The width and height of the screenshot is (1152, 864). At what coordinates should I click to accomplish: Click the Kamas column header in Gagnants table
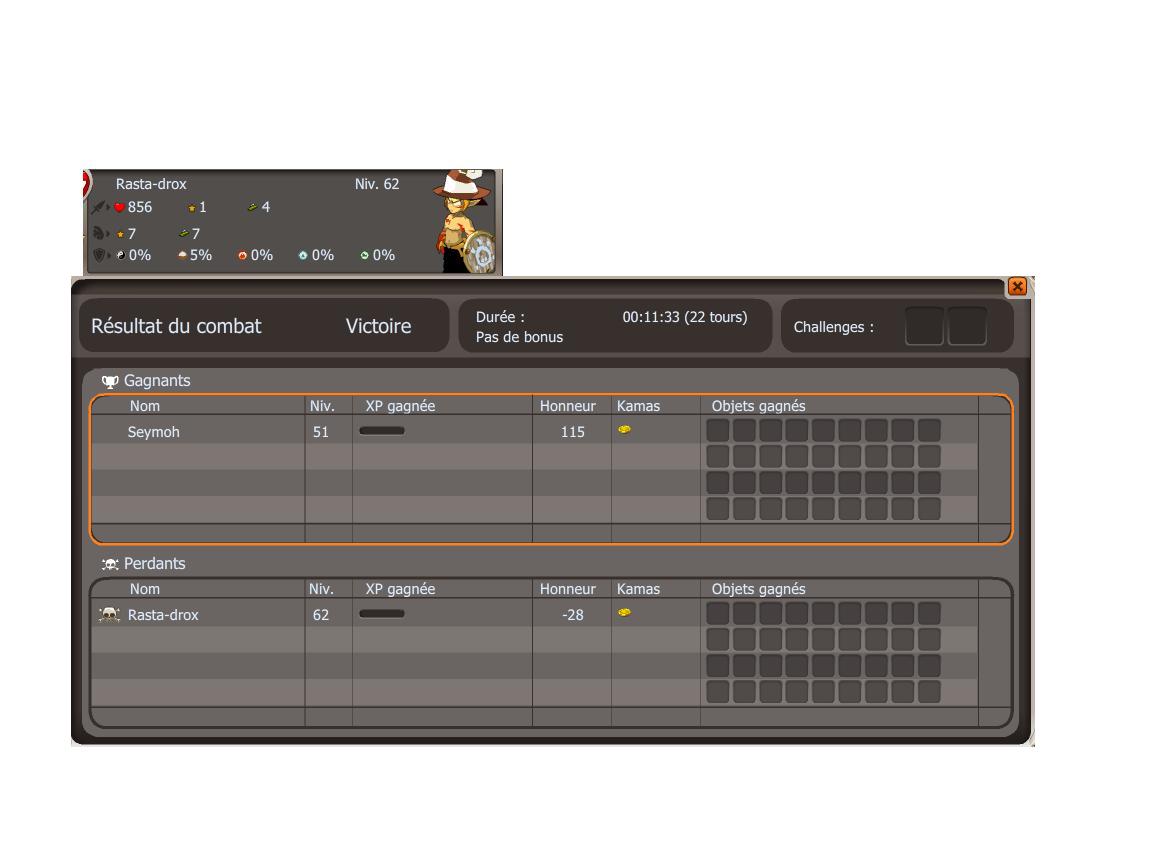pyautogui.click(x=638, y=406)
